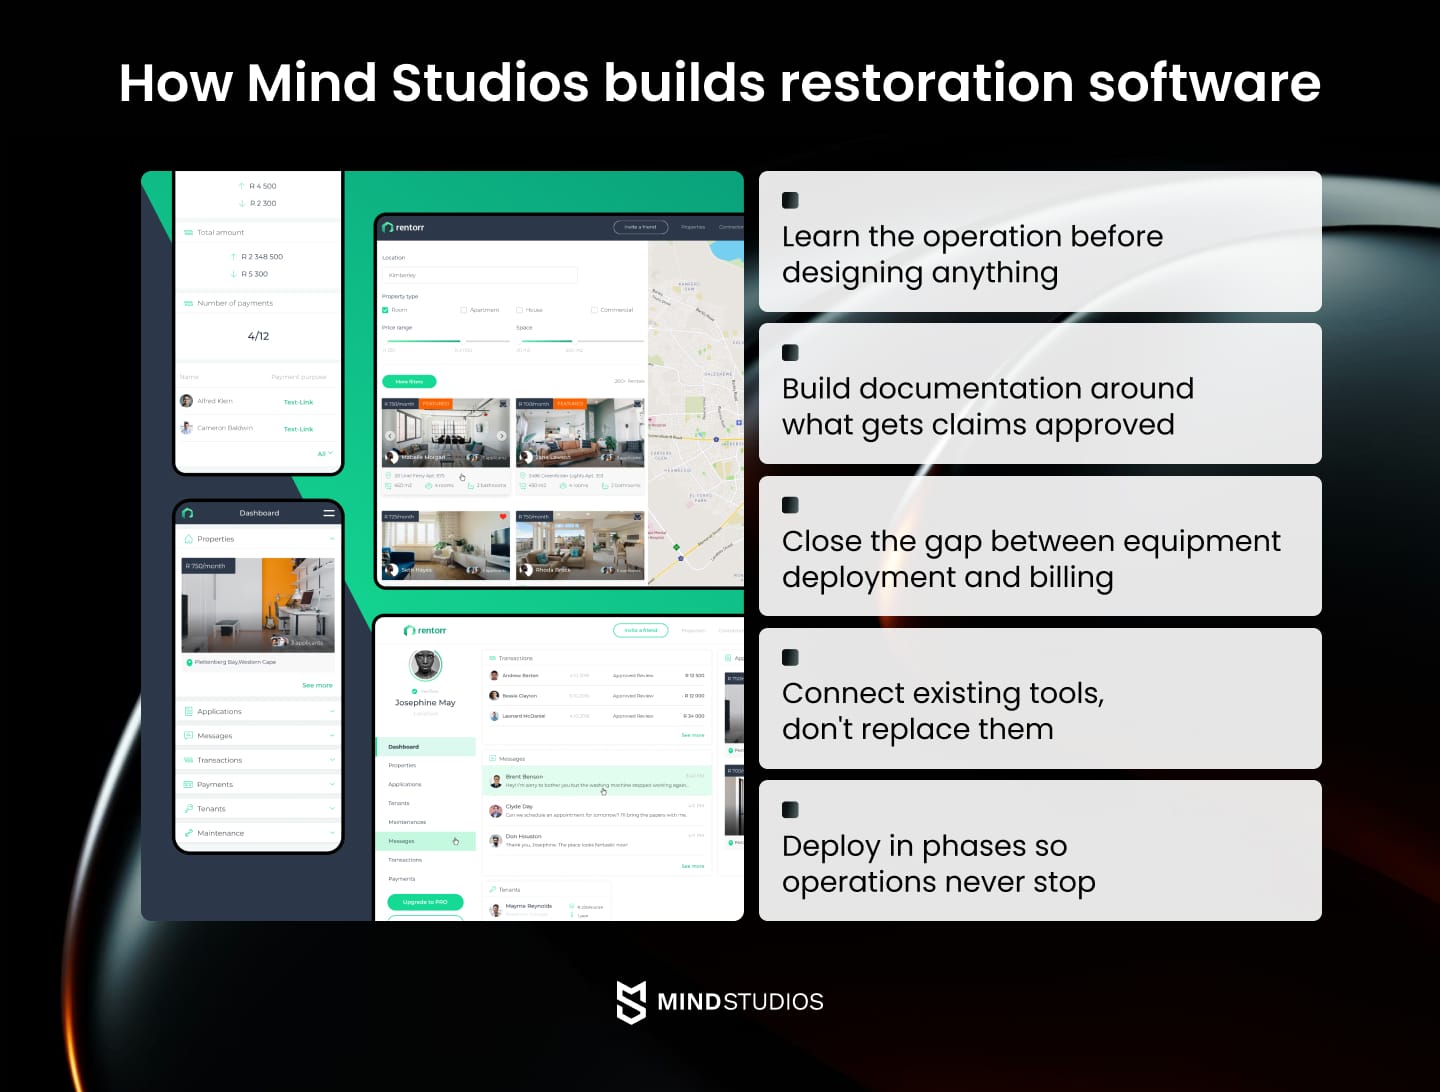Click the Maintenance wrench icon in mobile menu
This screenshot has width=1440, height=1092.
tap(188, 833)
